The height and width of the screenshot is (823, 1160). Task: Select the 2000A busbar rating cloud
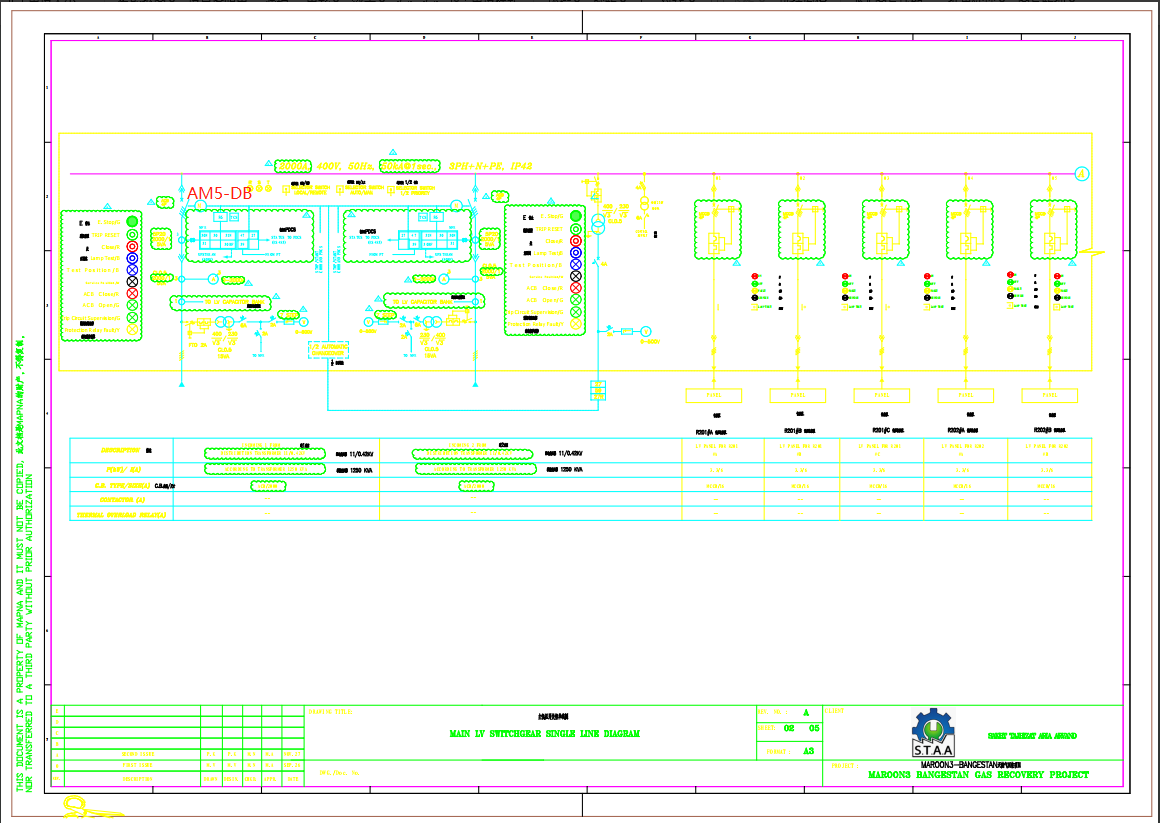point(293,167)
